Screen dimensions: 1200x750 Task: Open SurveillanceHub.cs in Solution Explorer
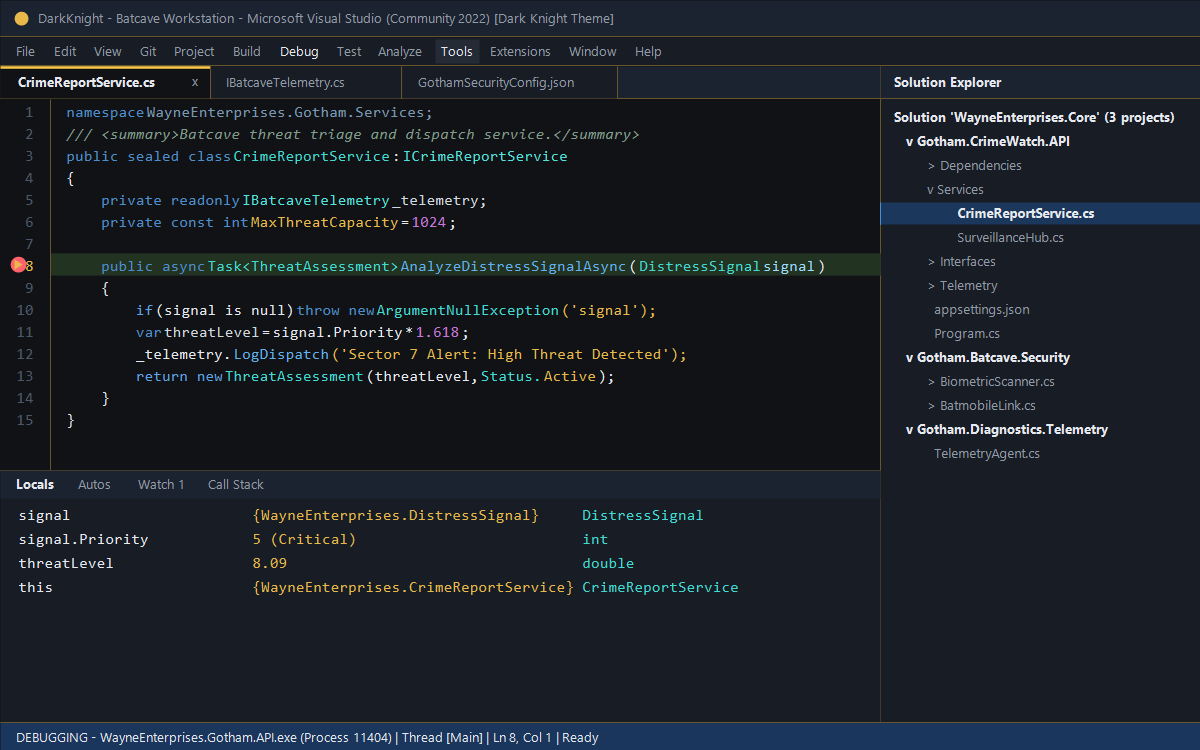pyautogui.click(x=1010, y=237)
